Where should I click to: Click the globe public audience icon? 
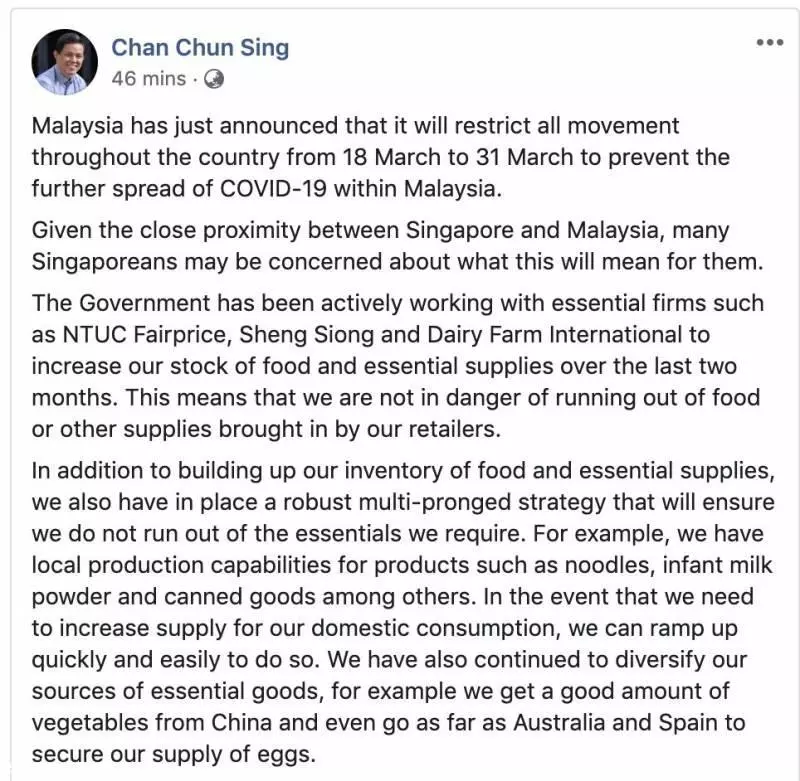(x=214, y=79)
